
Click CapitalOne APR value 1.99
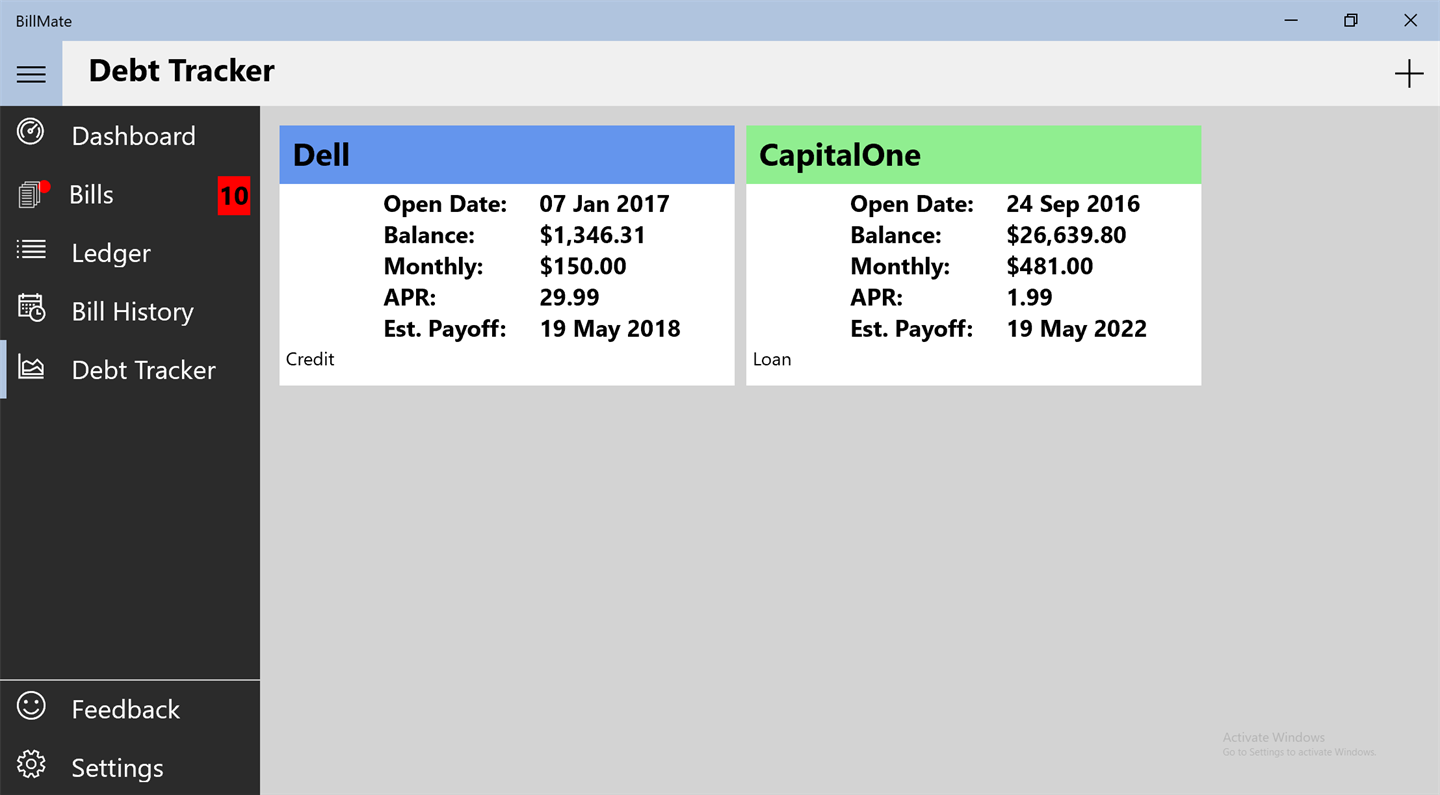point(1029,297)
